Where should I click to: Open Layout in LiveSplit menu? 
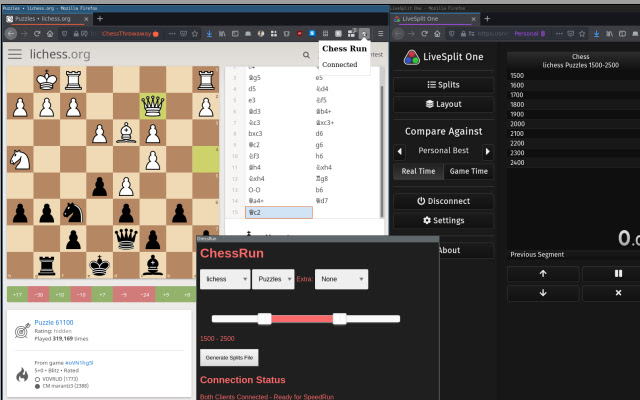[x=443, y=104]
